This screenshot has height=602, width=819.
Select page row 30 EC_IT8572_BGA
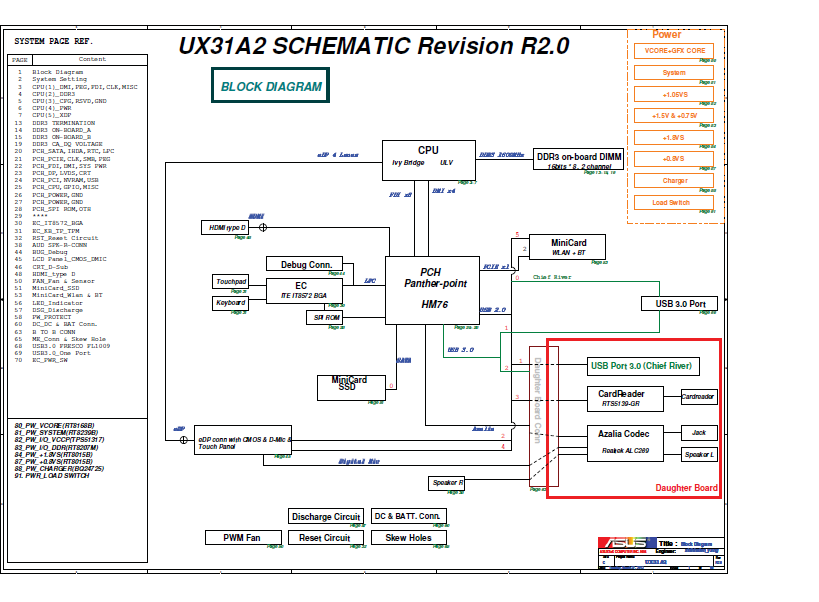(49, 223)
